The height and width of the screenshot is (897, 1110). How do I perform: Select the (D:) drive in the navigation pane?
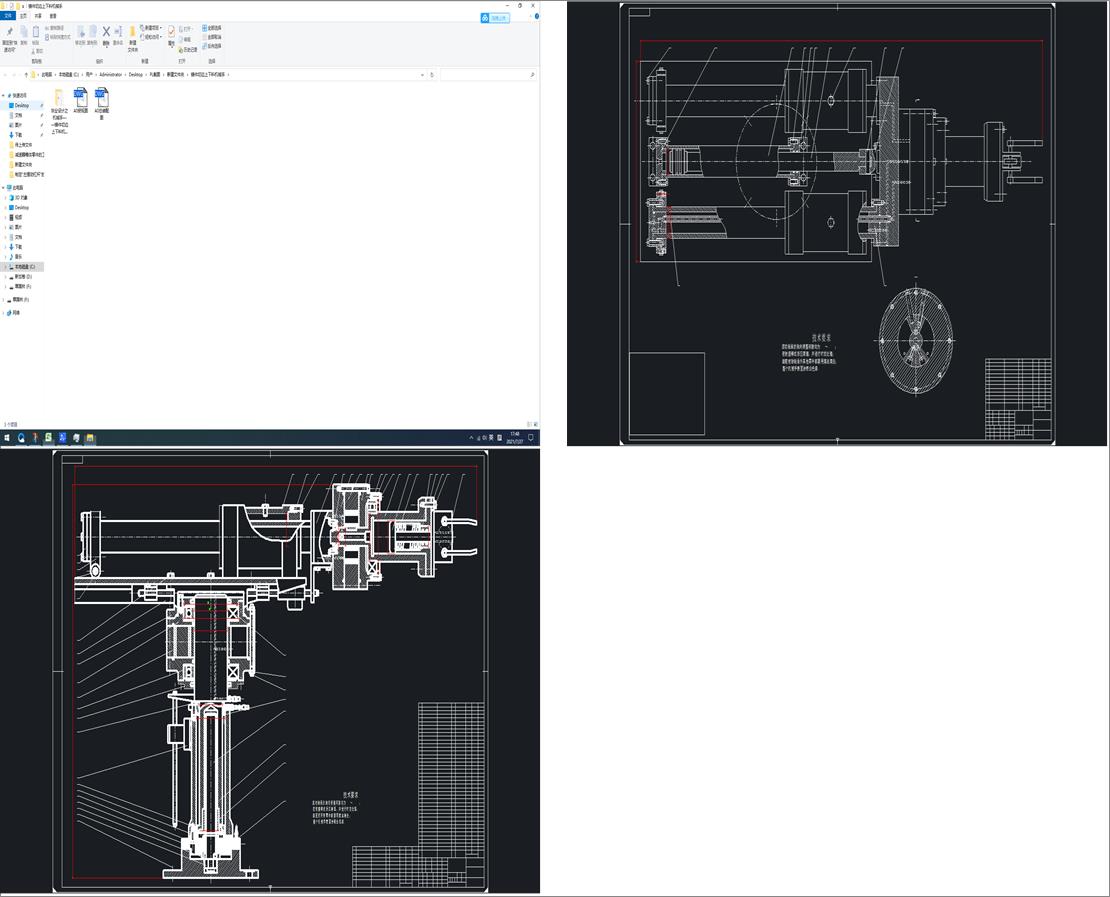21,277
